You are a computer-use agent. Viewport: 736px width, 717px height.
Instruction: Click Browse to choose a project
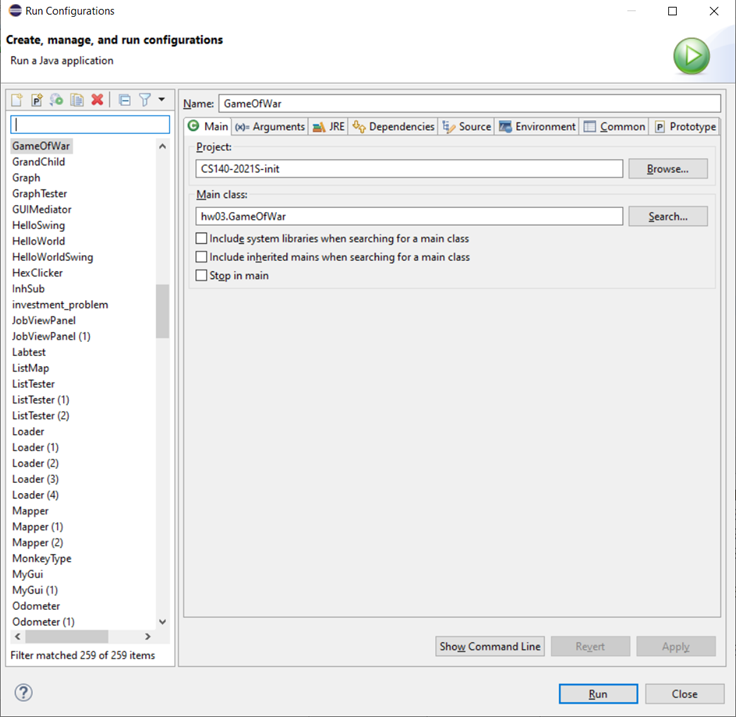(667, 169)
